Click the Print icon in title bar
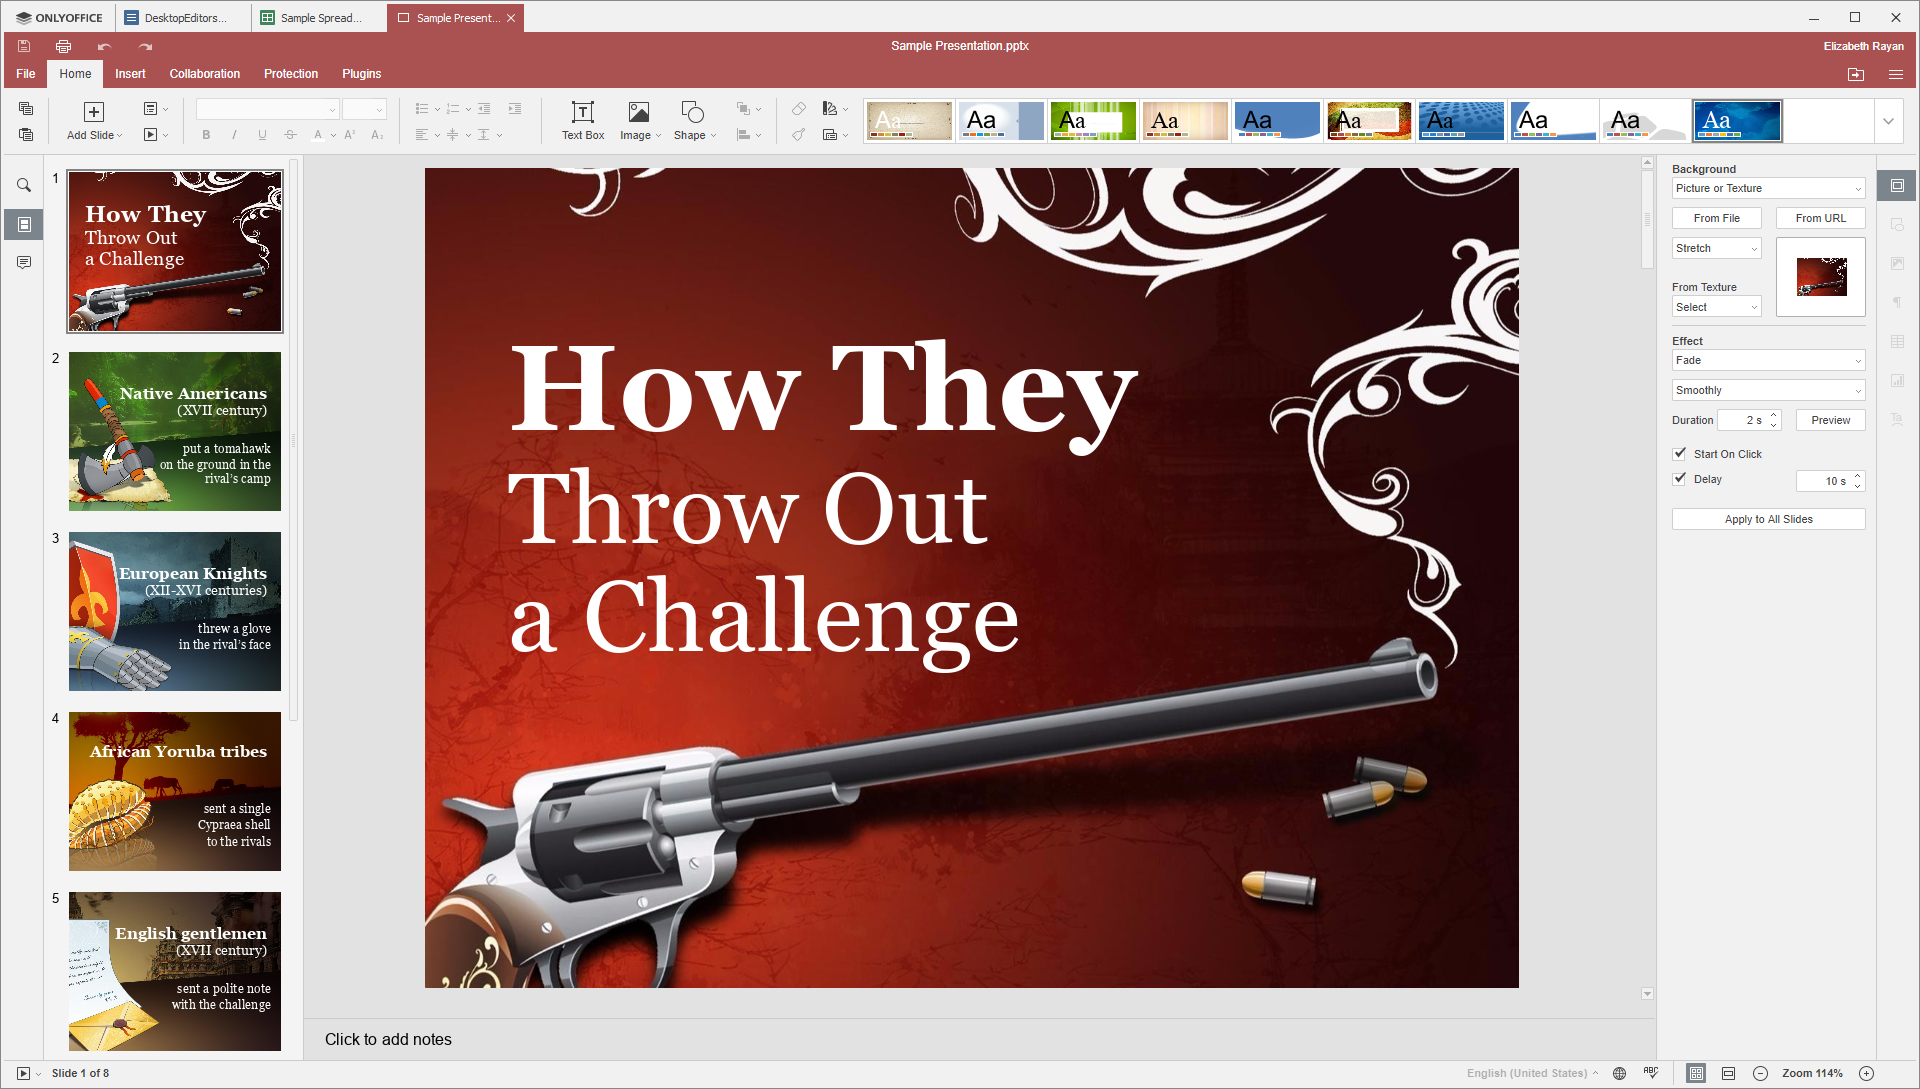Screen dimensions: 1920x1089 [x=64, y=46]
